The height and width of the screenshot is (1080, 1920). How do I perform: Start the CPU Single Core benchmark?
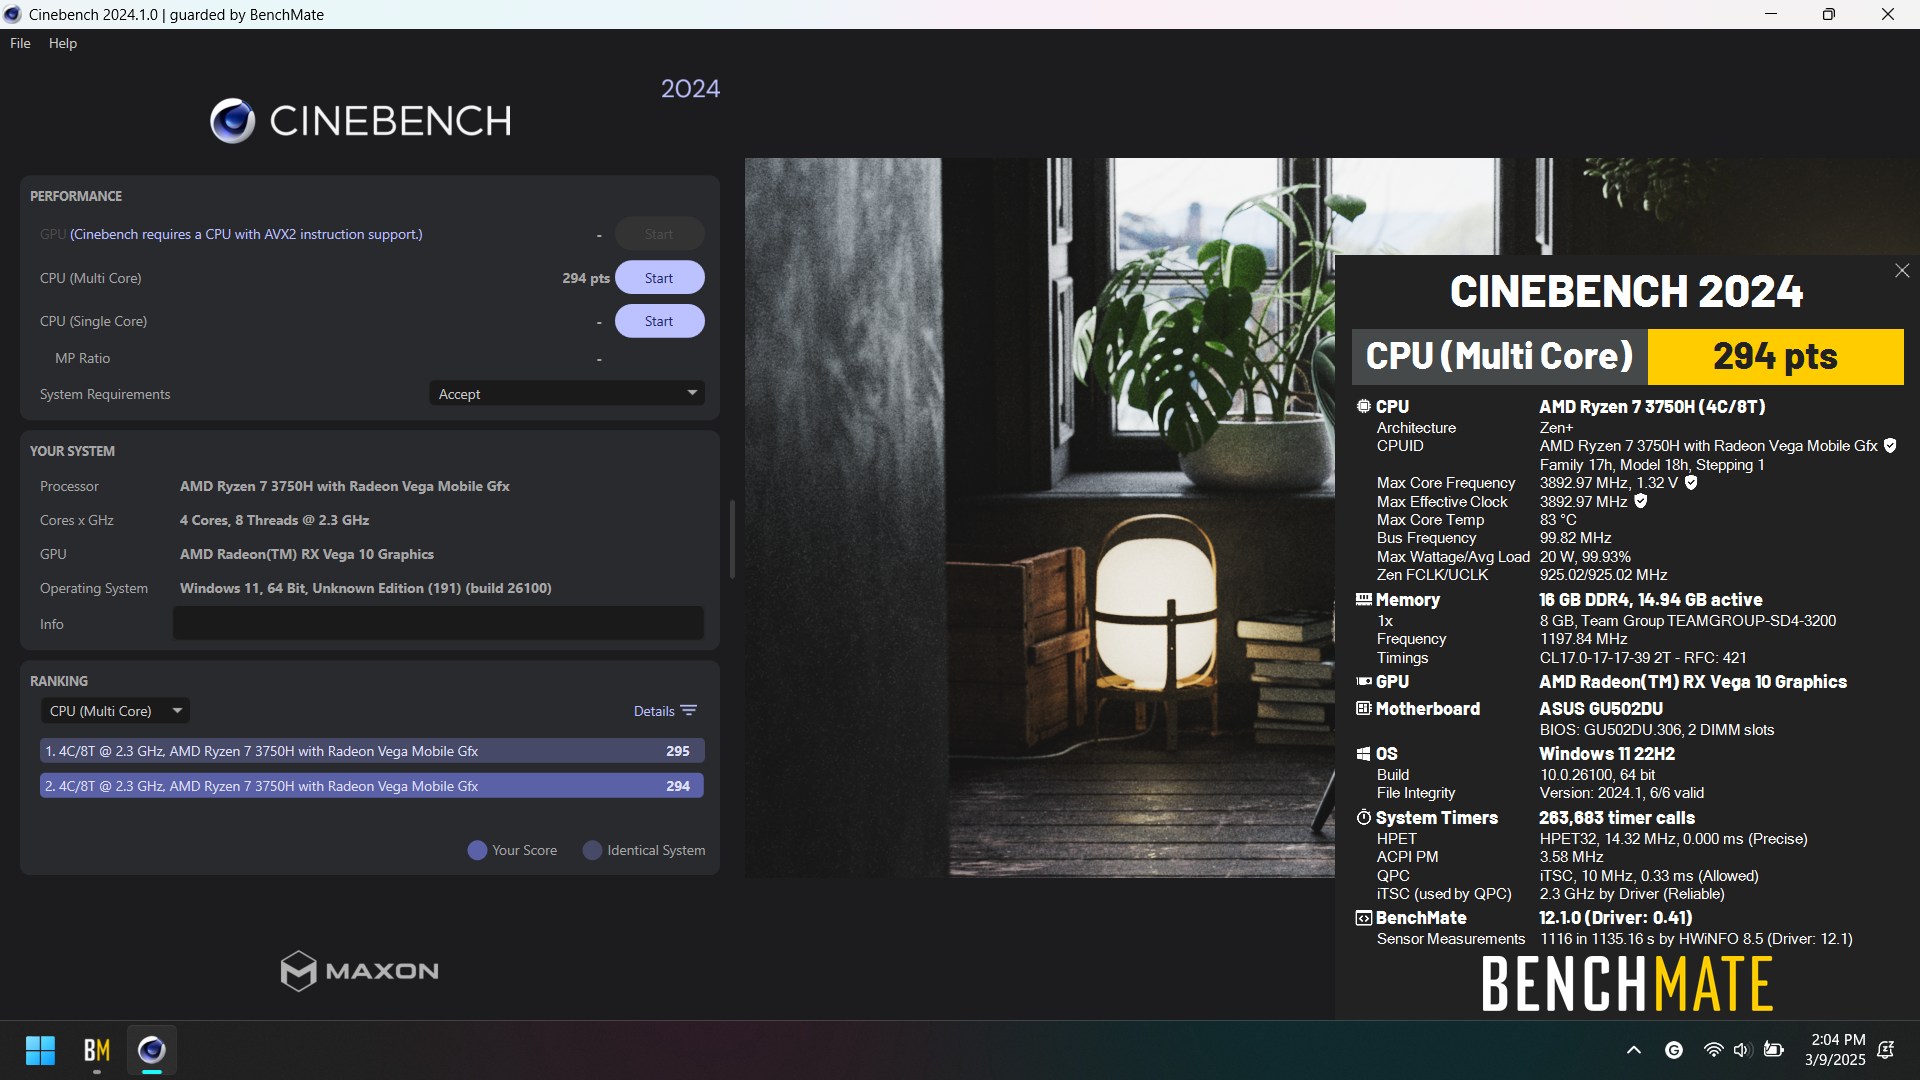click(659, 321)
